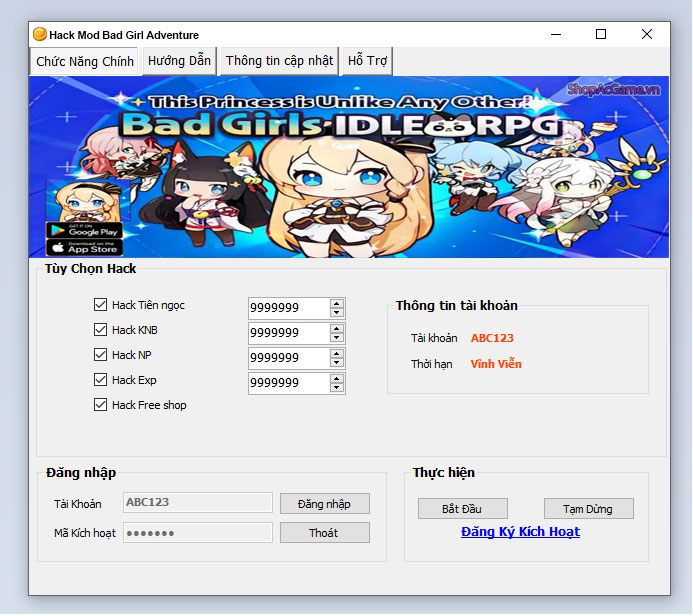Toggle the Hack Exp checkbox
Image resolution: width=693 pixels, height=616 pixels.
100,380
